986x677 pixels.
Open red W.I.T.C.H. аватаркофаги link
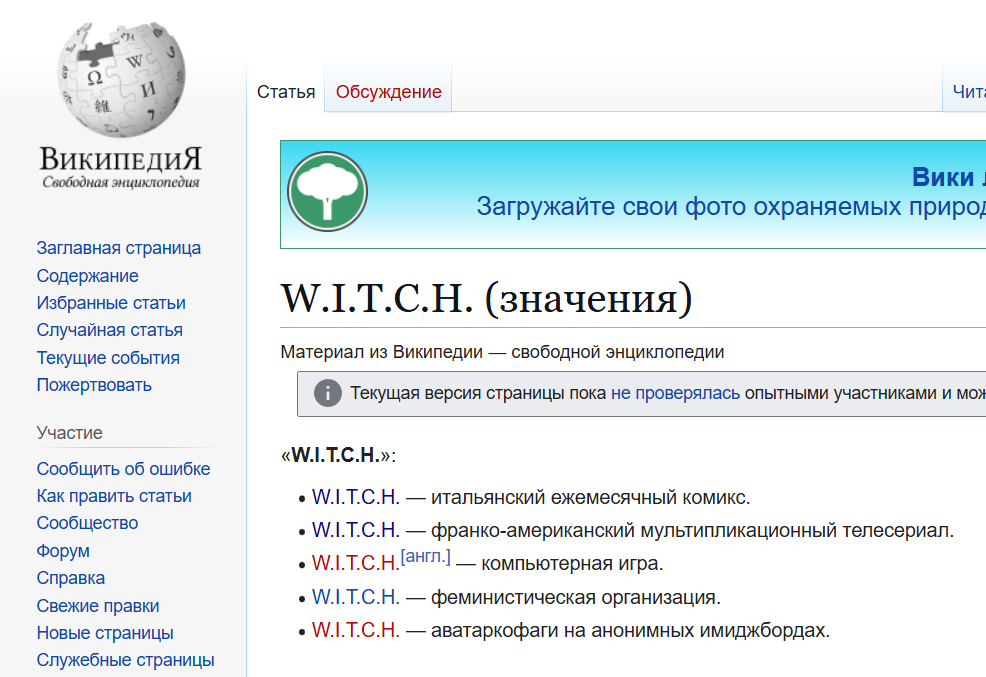tap(356, 630)
